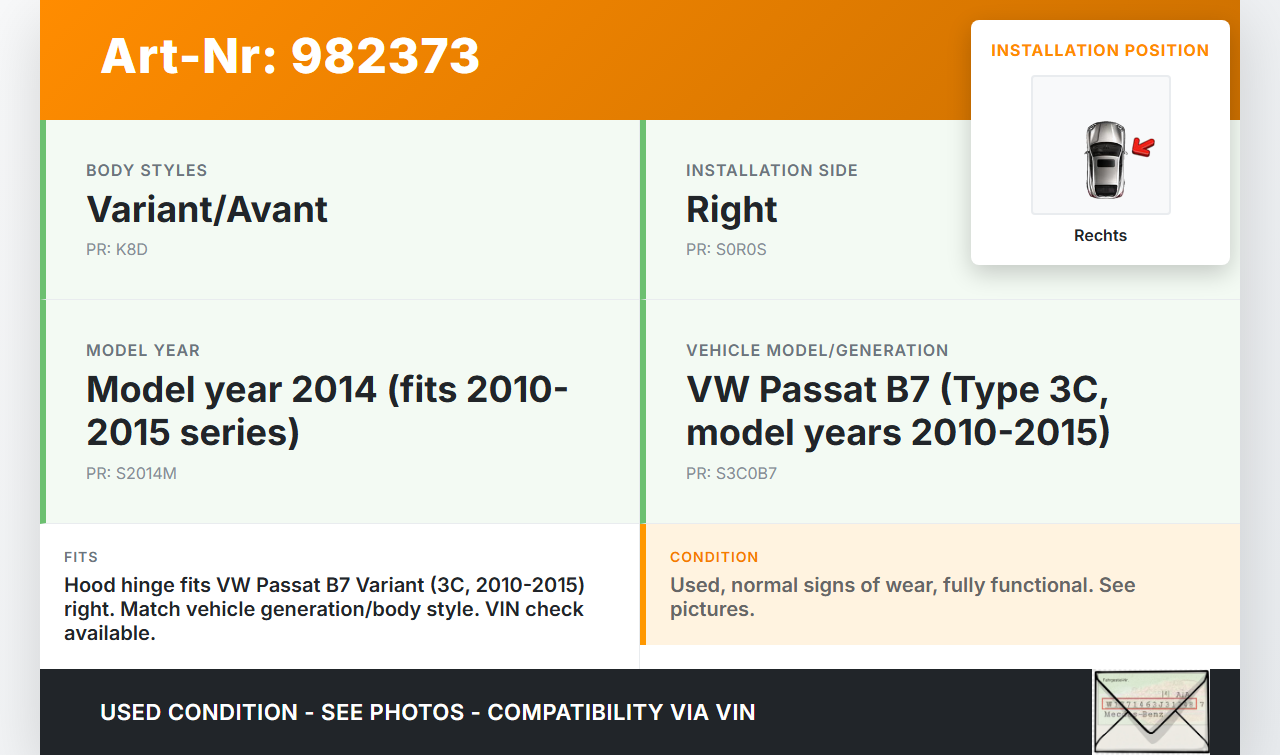Image resolution: width=1280 pixels, height=755 pixels.
Task: Click the 'VEHICLE MODEL/GENERATION' label
Action: point(817,350)
